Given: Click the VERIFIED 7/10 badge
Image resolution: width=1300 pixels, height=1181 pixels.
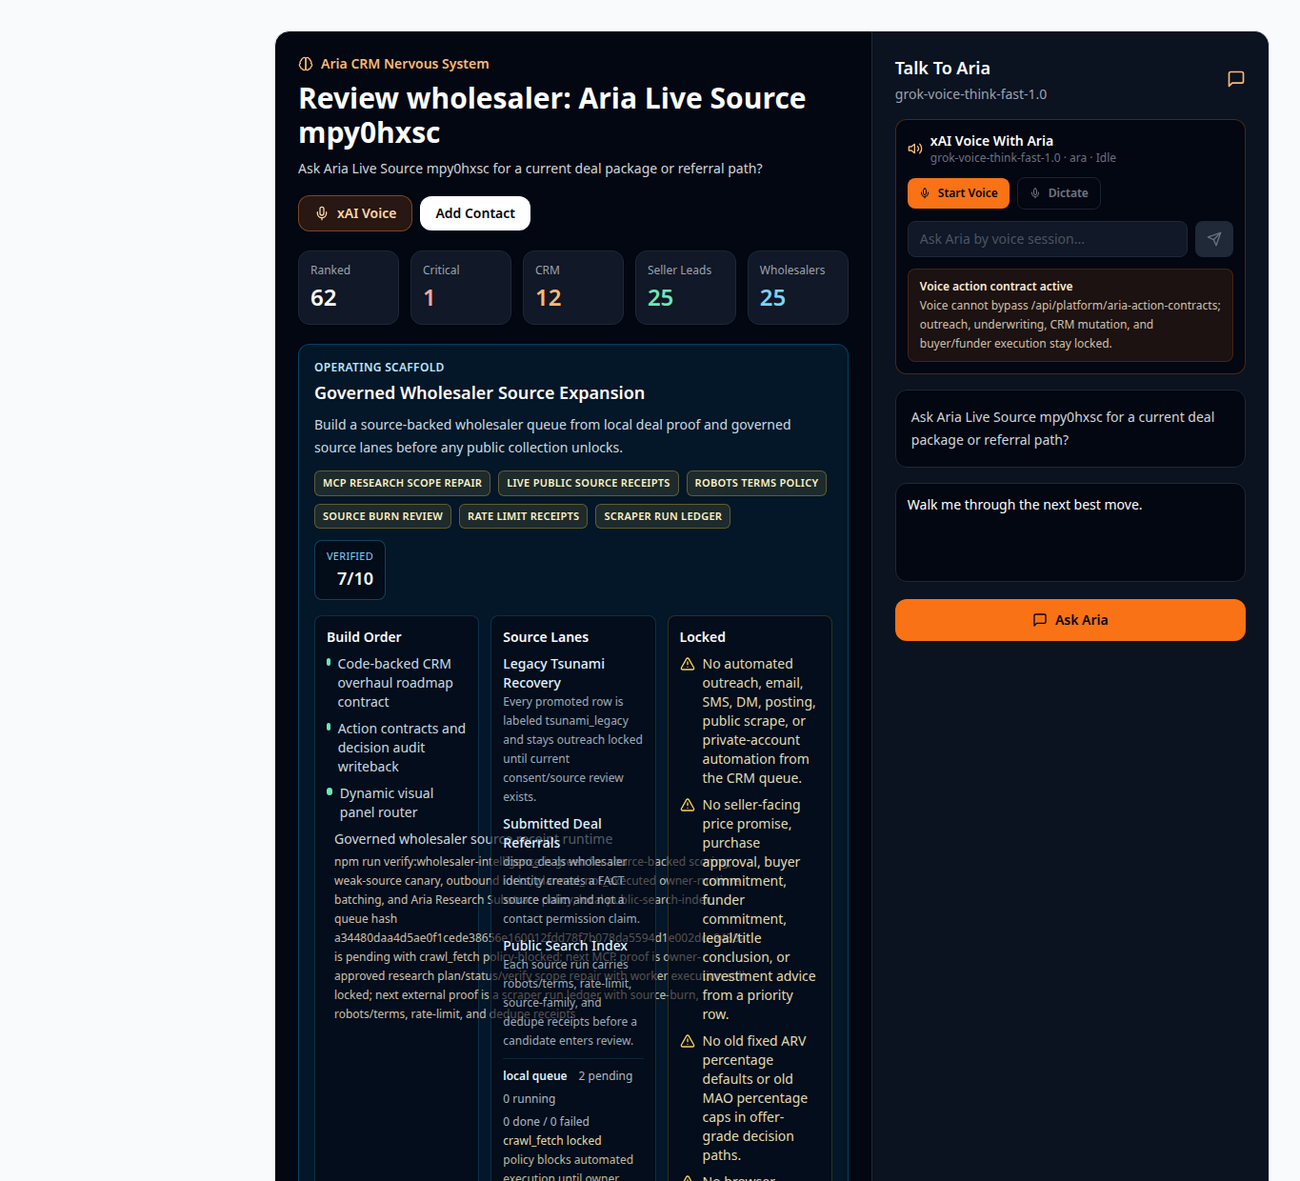Looking at the screenshot, I should point(350,569).
